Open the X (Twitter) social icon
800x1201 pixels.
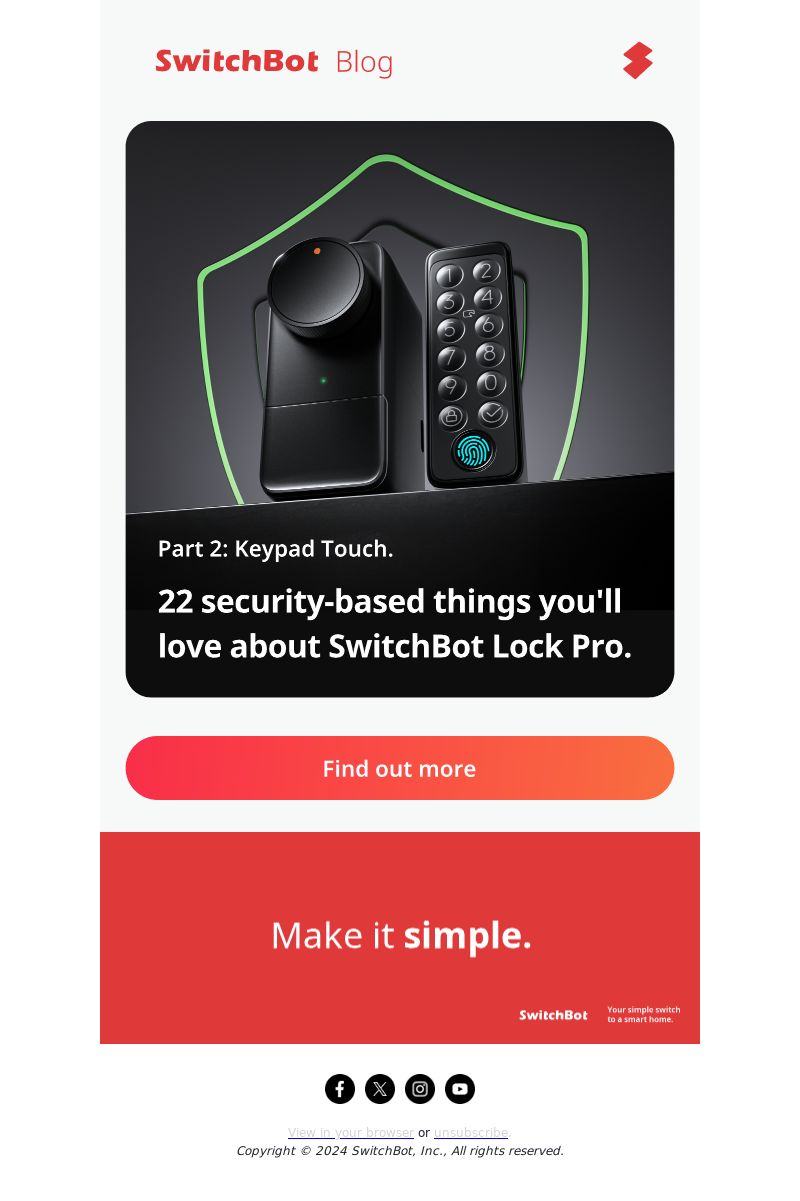[x=380, y=1089]
